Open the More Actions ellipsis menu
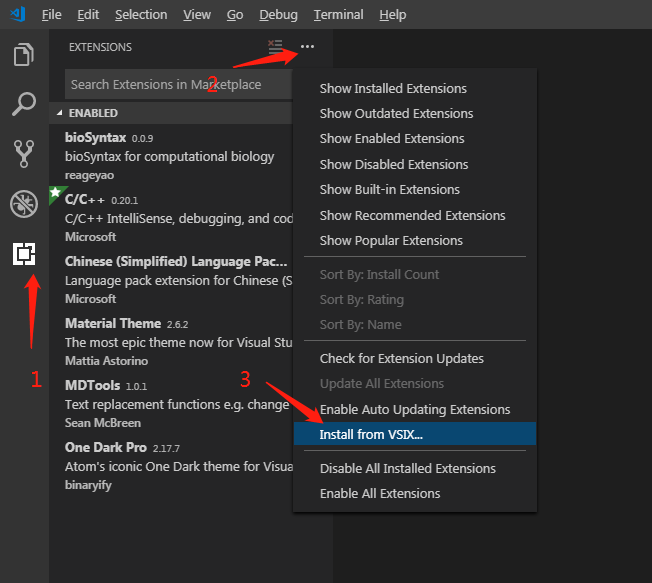 click(x=307, y=47)
